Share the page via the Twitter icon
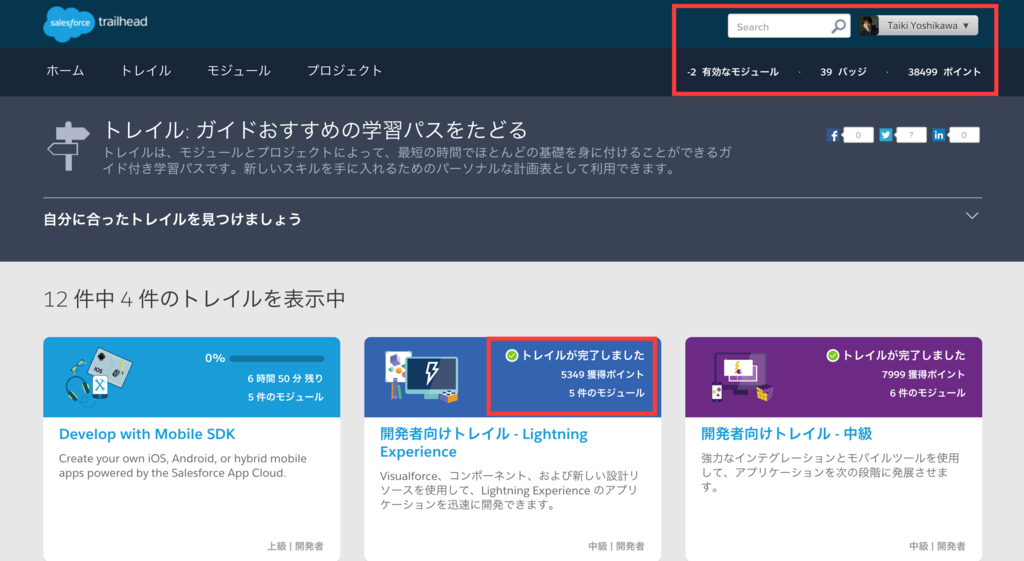1024x561 pixels. click(886, 135)
